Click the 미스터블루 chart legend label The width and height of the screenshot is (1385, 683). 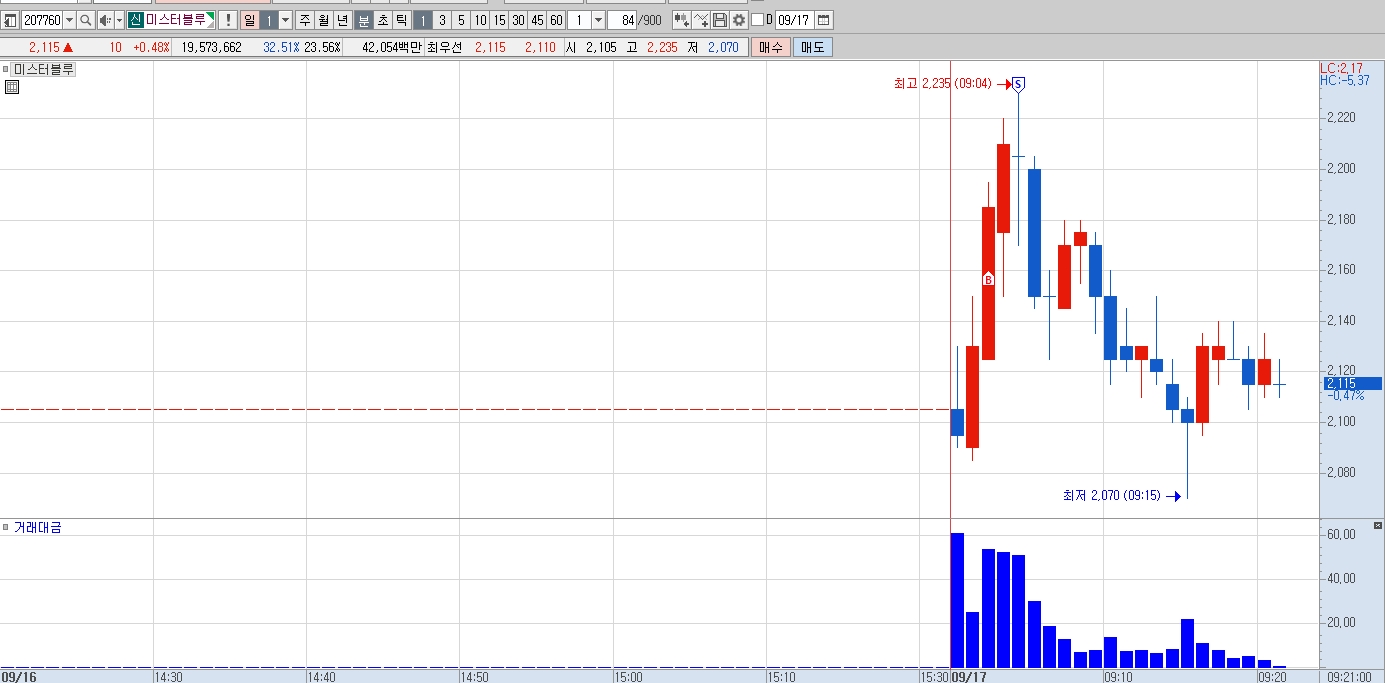tap(43, 69)
